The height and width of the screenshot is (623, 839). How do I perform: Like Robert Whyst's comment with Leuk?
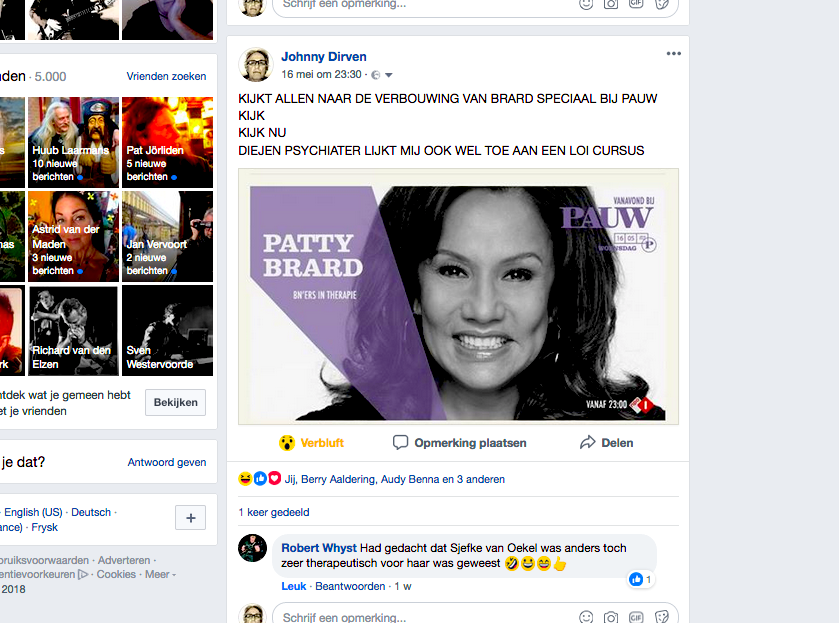294,586
